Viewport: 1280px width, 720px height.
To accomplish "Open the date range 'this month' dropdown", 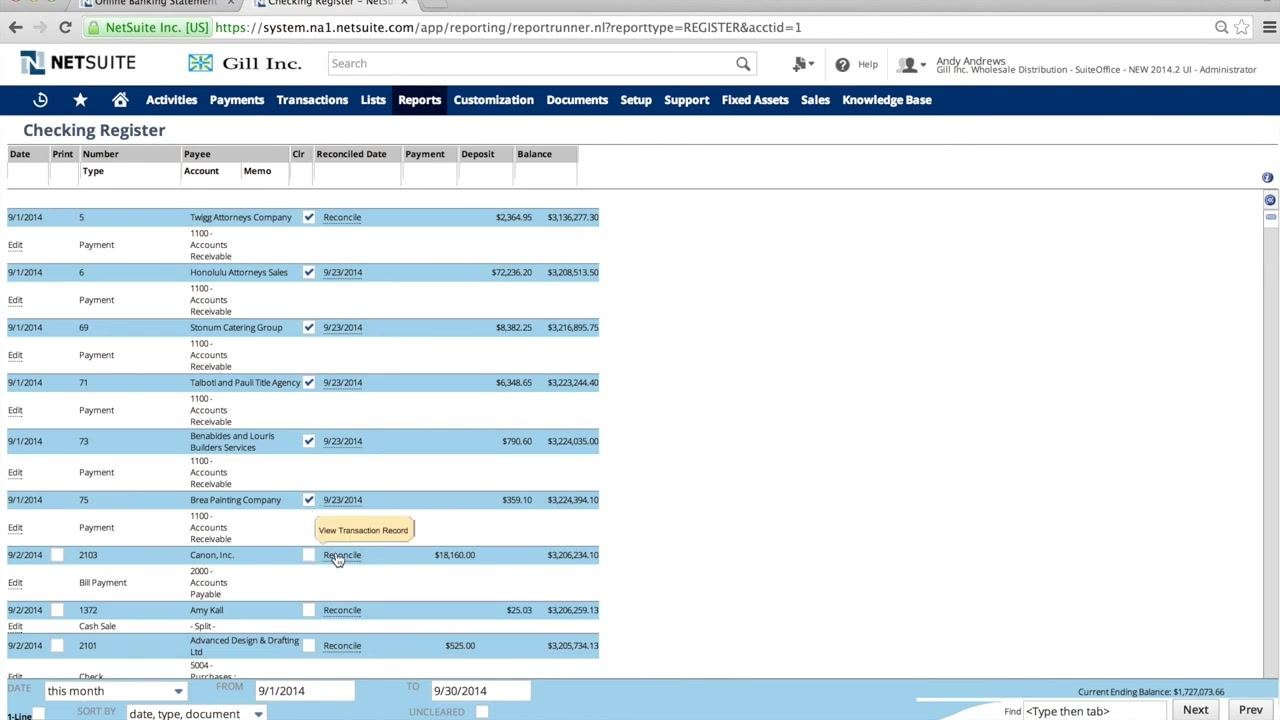I will [x=116, y=691].
